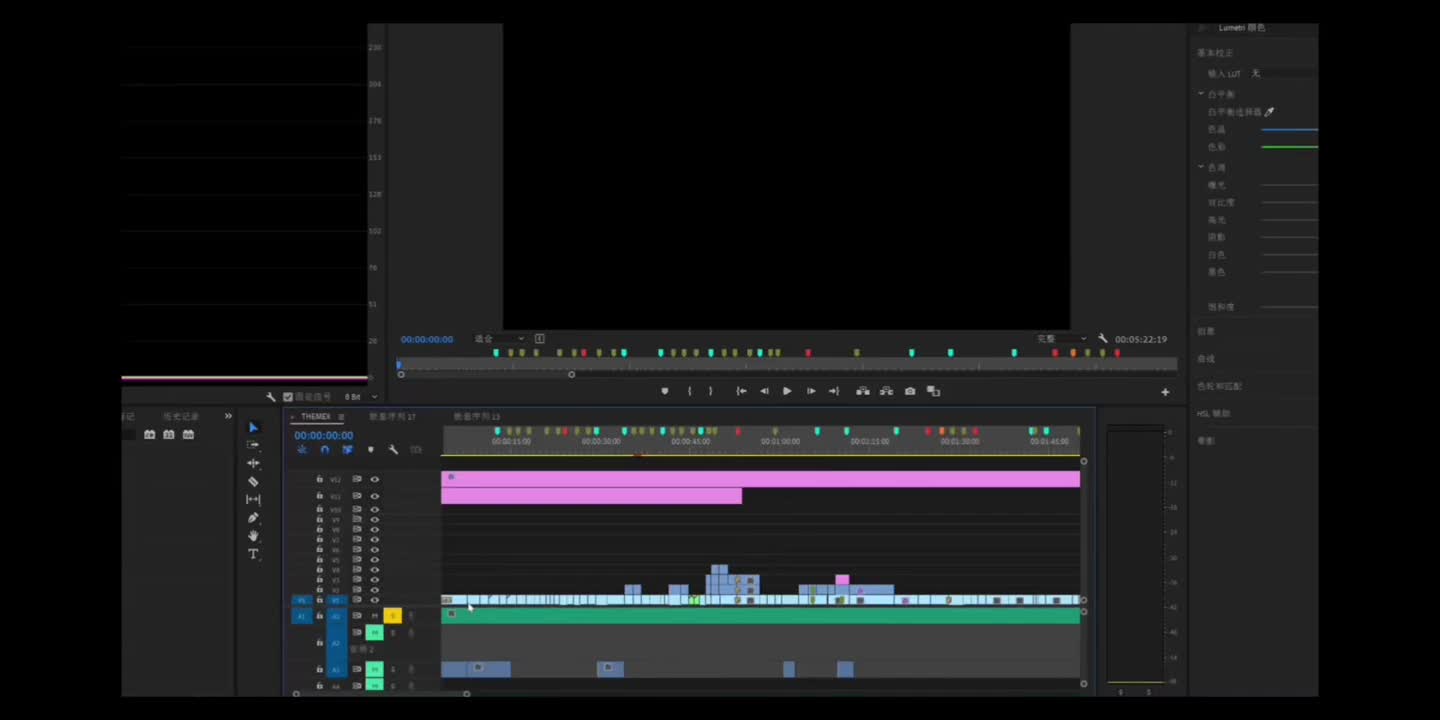1440x720 pixels.
Task: Toggle visibility eye of track V1
Action: (x=375, y=600)
